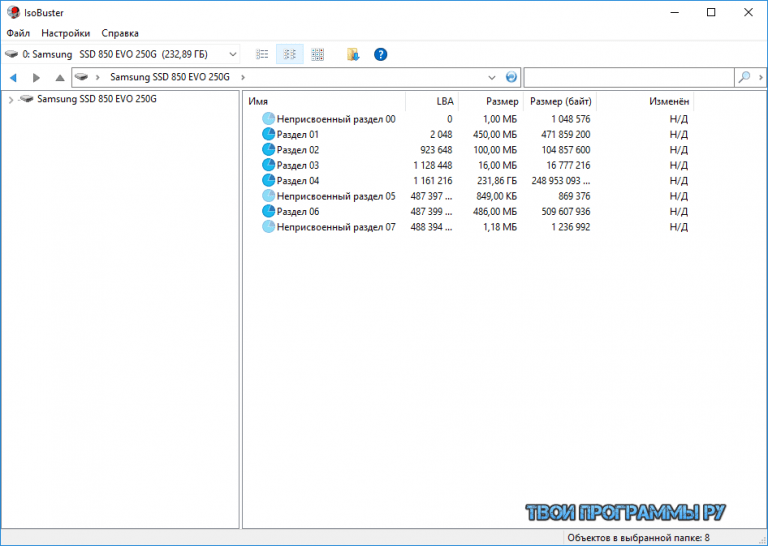Screen dimensions: 768x546
Task: Open the address bar history dropdown
Action: [492, 77]
